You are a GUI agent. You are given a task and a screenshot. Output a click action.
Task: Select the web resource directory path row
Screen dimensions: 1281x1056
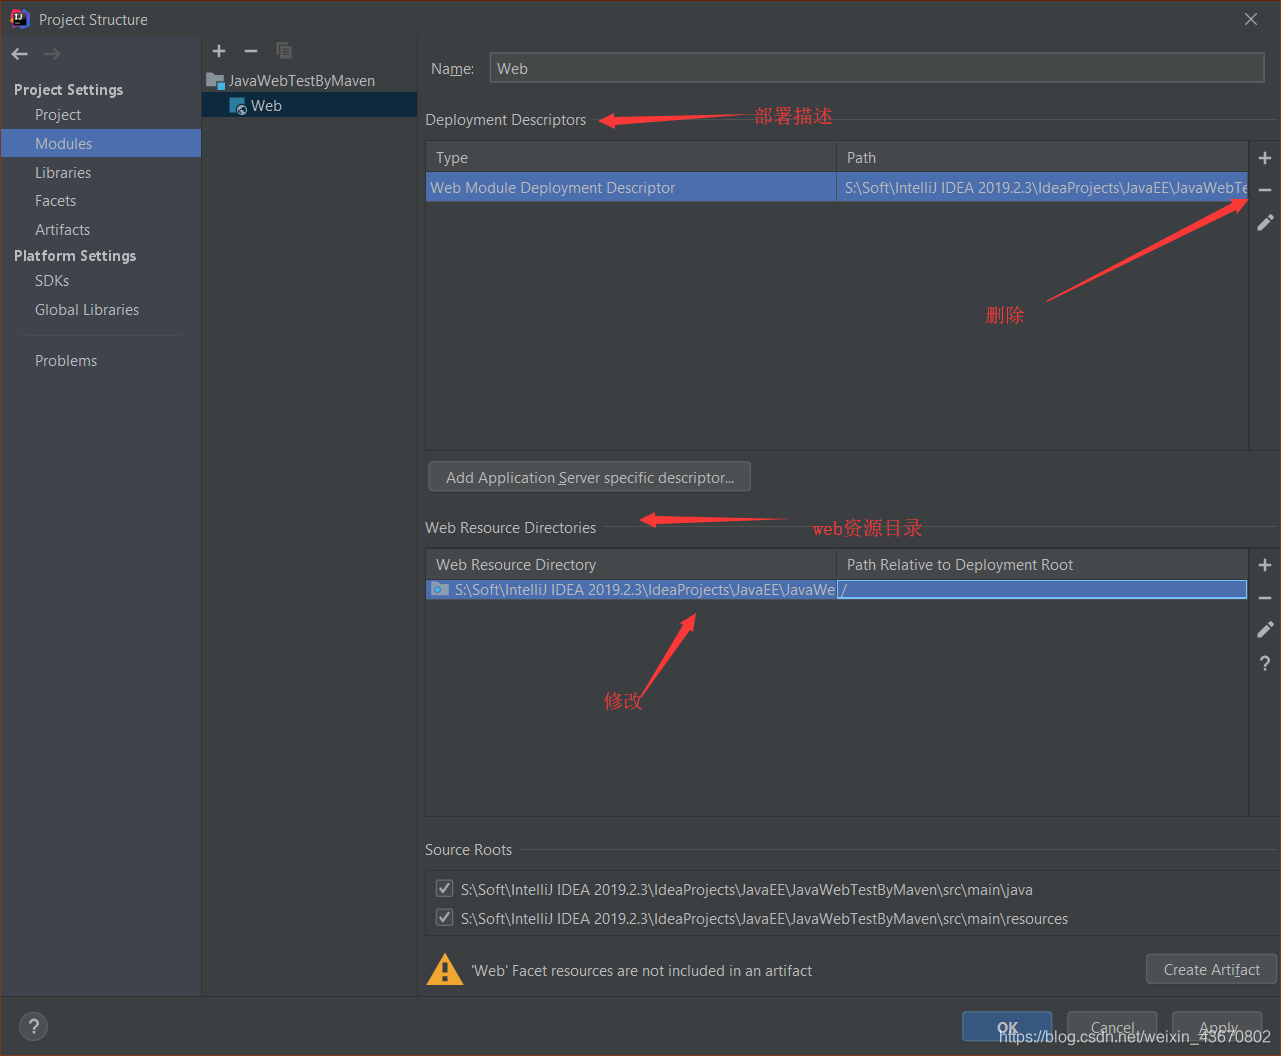pyautogui.click(x=631, y=590)
